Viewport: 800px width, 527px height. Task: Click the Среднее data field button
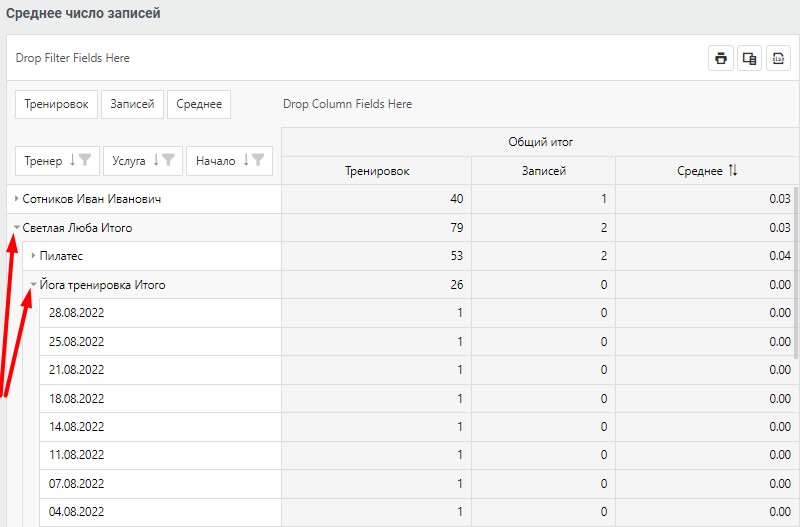click(199, 104)
